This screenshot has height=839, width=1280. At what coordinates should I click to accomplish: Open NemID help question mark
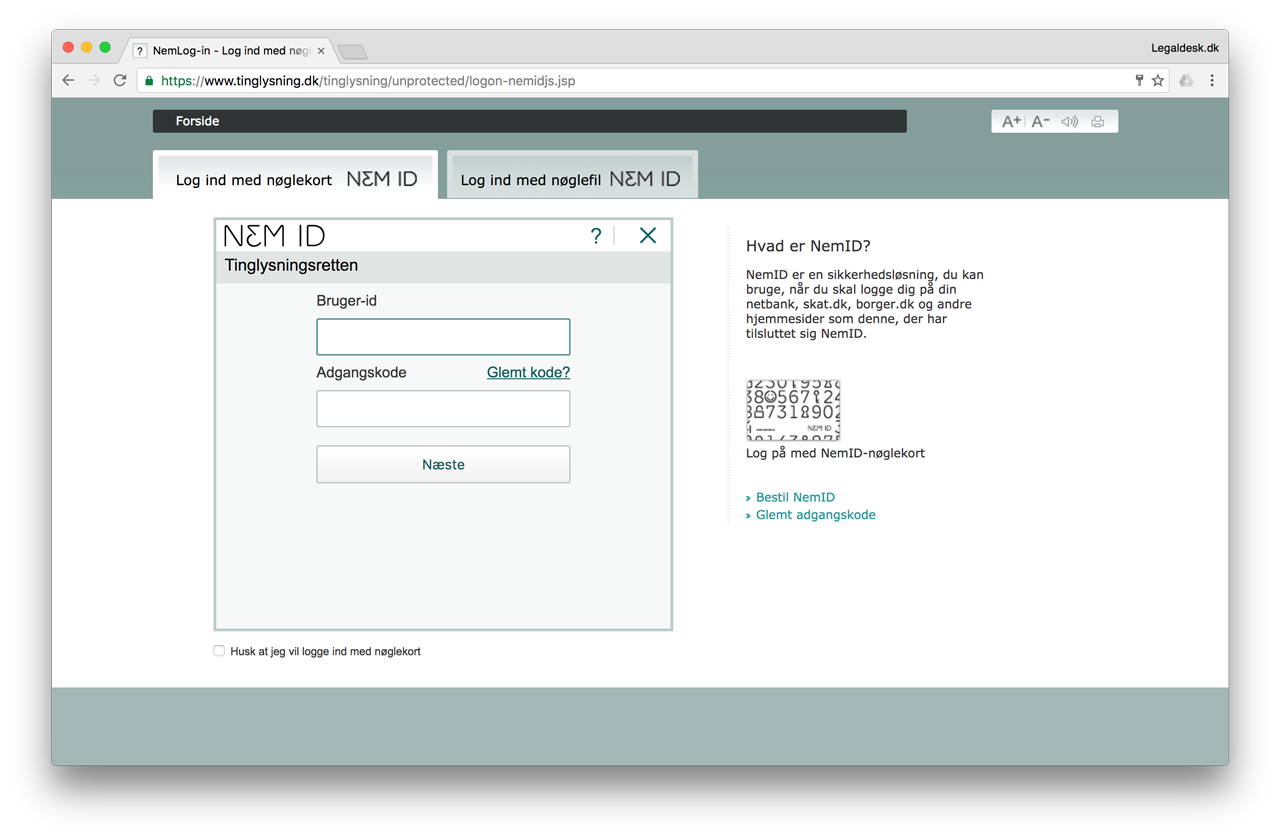596,236
